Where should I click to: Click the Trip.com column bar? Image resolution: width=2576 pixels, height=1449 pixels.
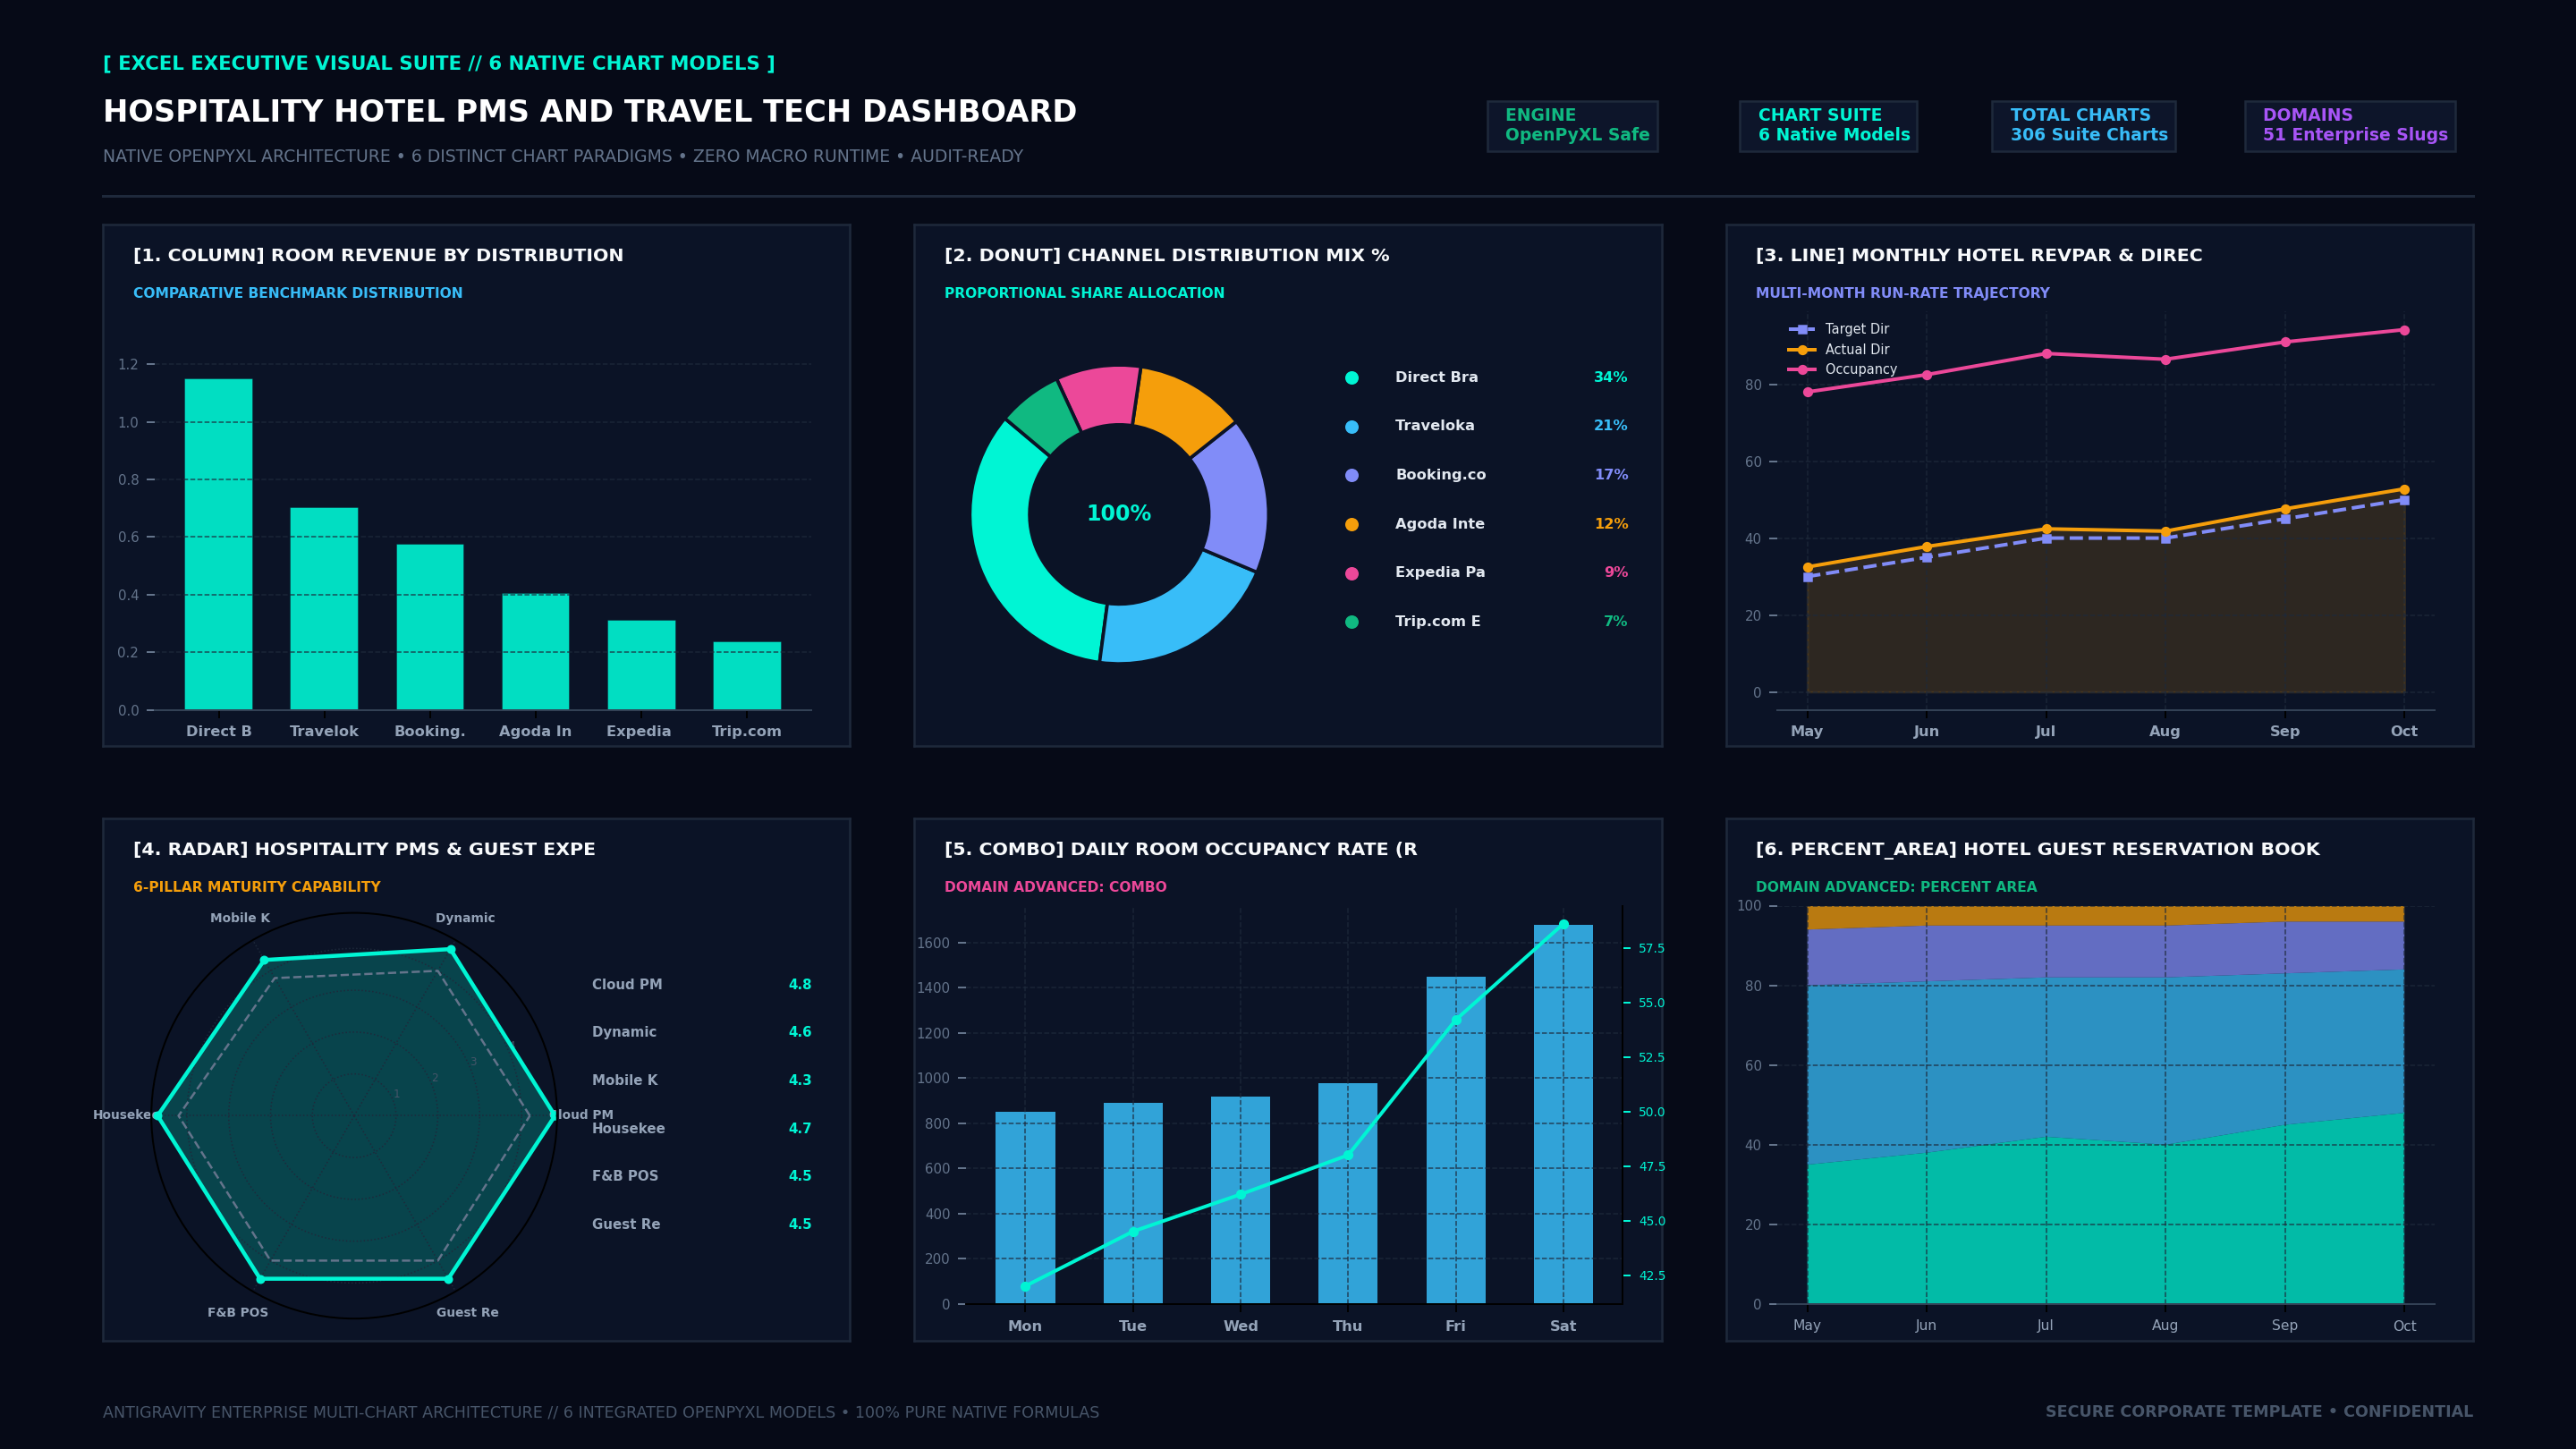click(747, 676)
